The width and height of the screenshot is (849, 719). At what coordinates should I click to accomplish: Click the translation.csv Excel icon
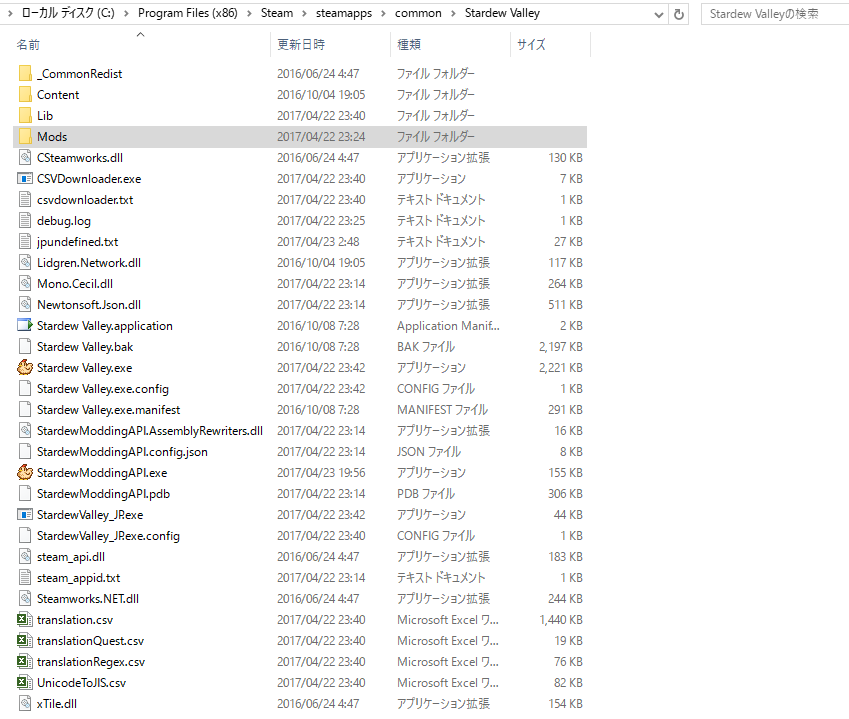click(x=25, y=620)
